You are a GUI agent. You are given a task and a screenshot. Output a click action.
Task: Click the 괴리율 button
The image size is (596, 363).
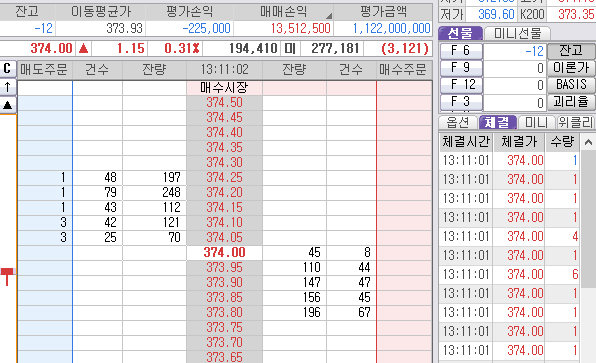[x=571, y=101]
